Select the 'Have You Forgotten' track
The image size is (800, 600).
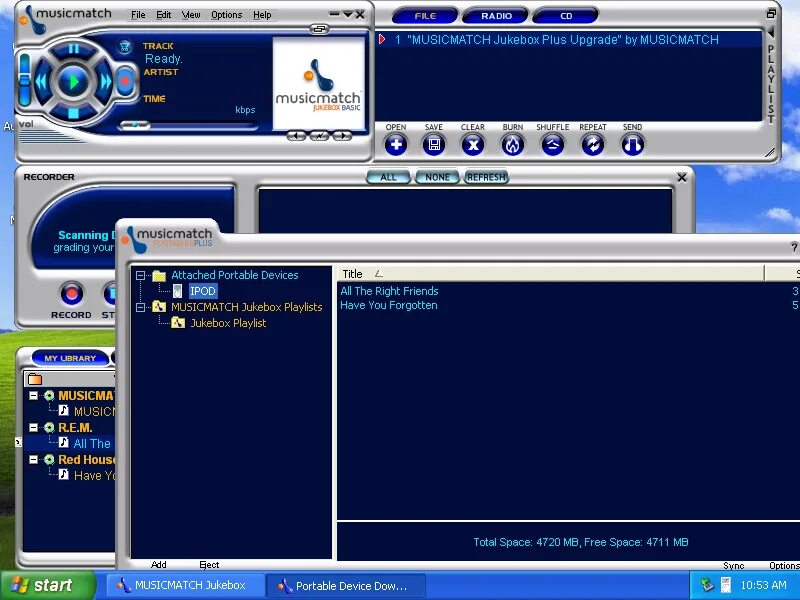point(389,306)
